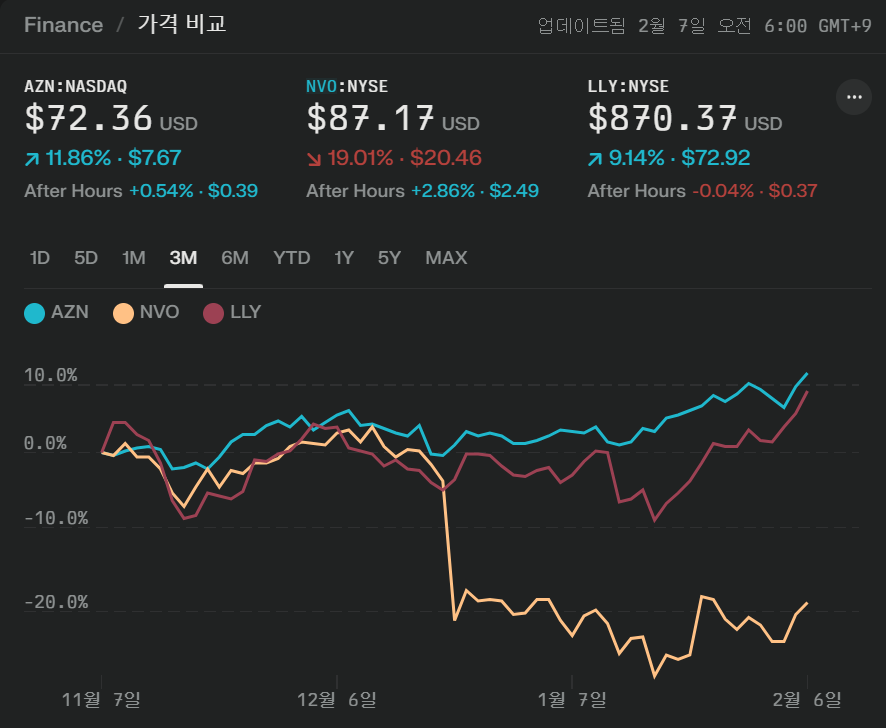
Task: Click the $870.37 LLY price
Action: point(662,119)
